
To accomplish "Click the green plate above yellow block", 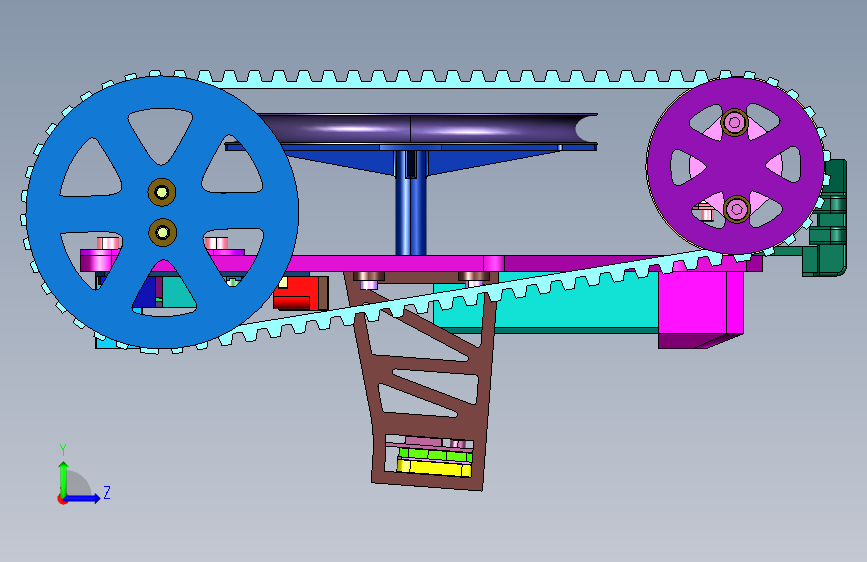I will pyautogui.click(x=436, y=455).
